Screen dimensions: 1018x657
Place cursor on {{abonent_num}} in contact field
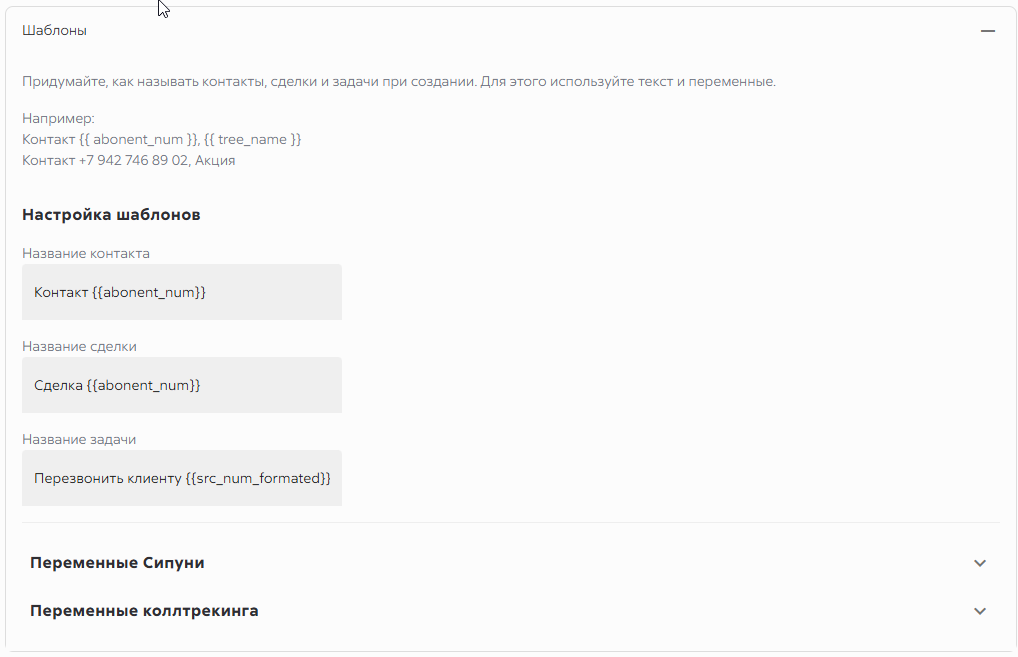click(149, 292)
